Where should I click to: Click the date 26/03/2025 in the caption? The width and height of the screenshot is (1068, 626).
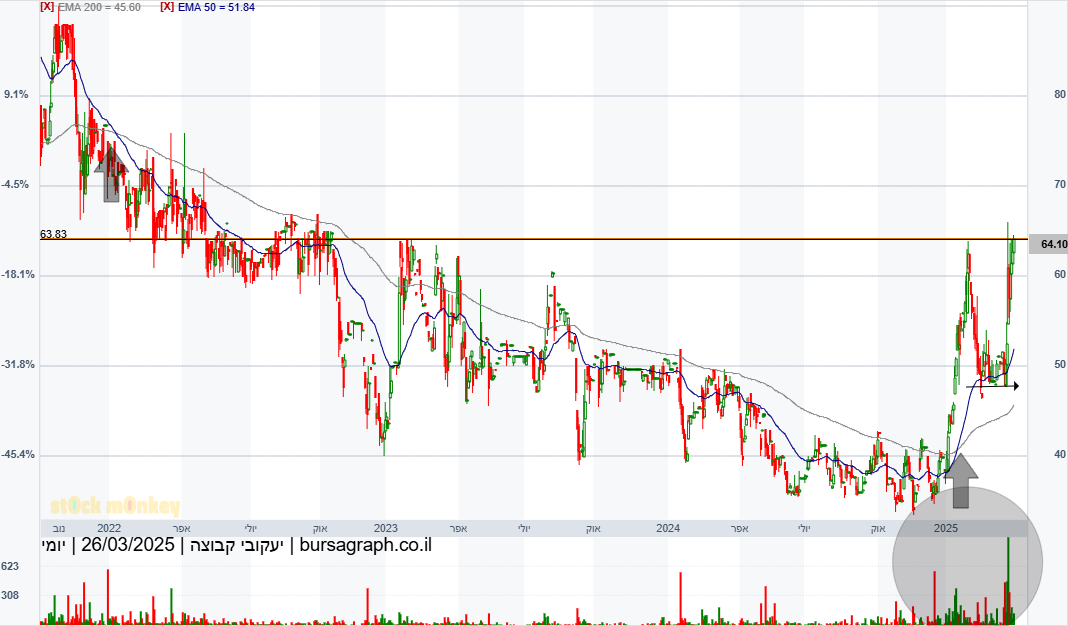[x=127, y=545]
